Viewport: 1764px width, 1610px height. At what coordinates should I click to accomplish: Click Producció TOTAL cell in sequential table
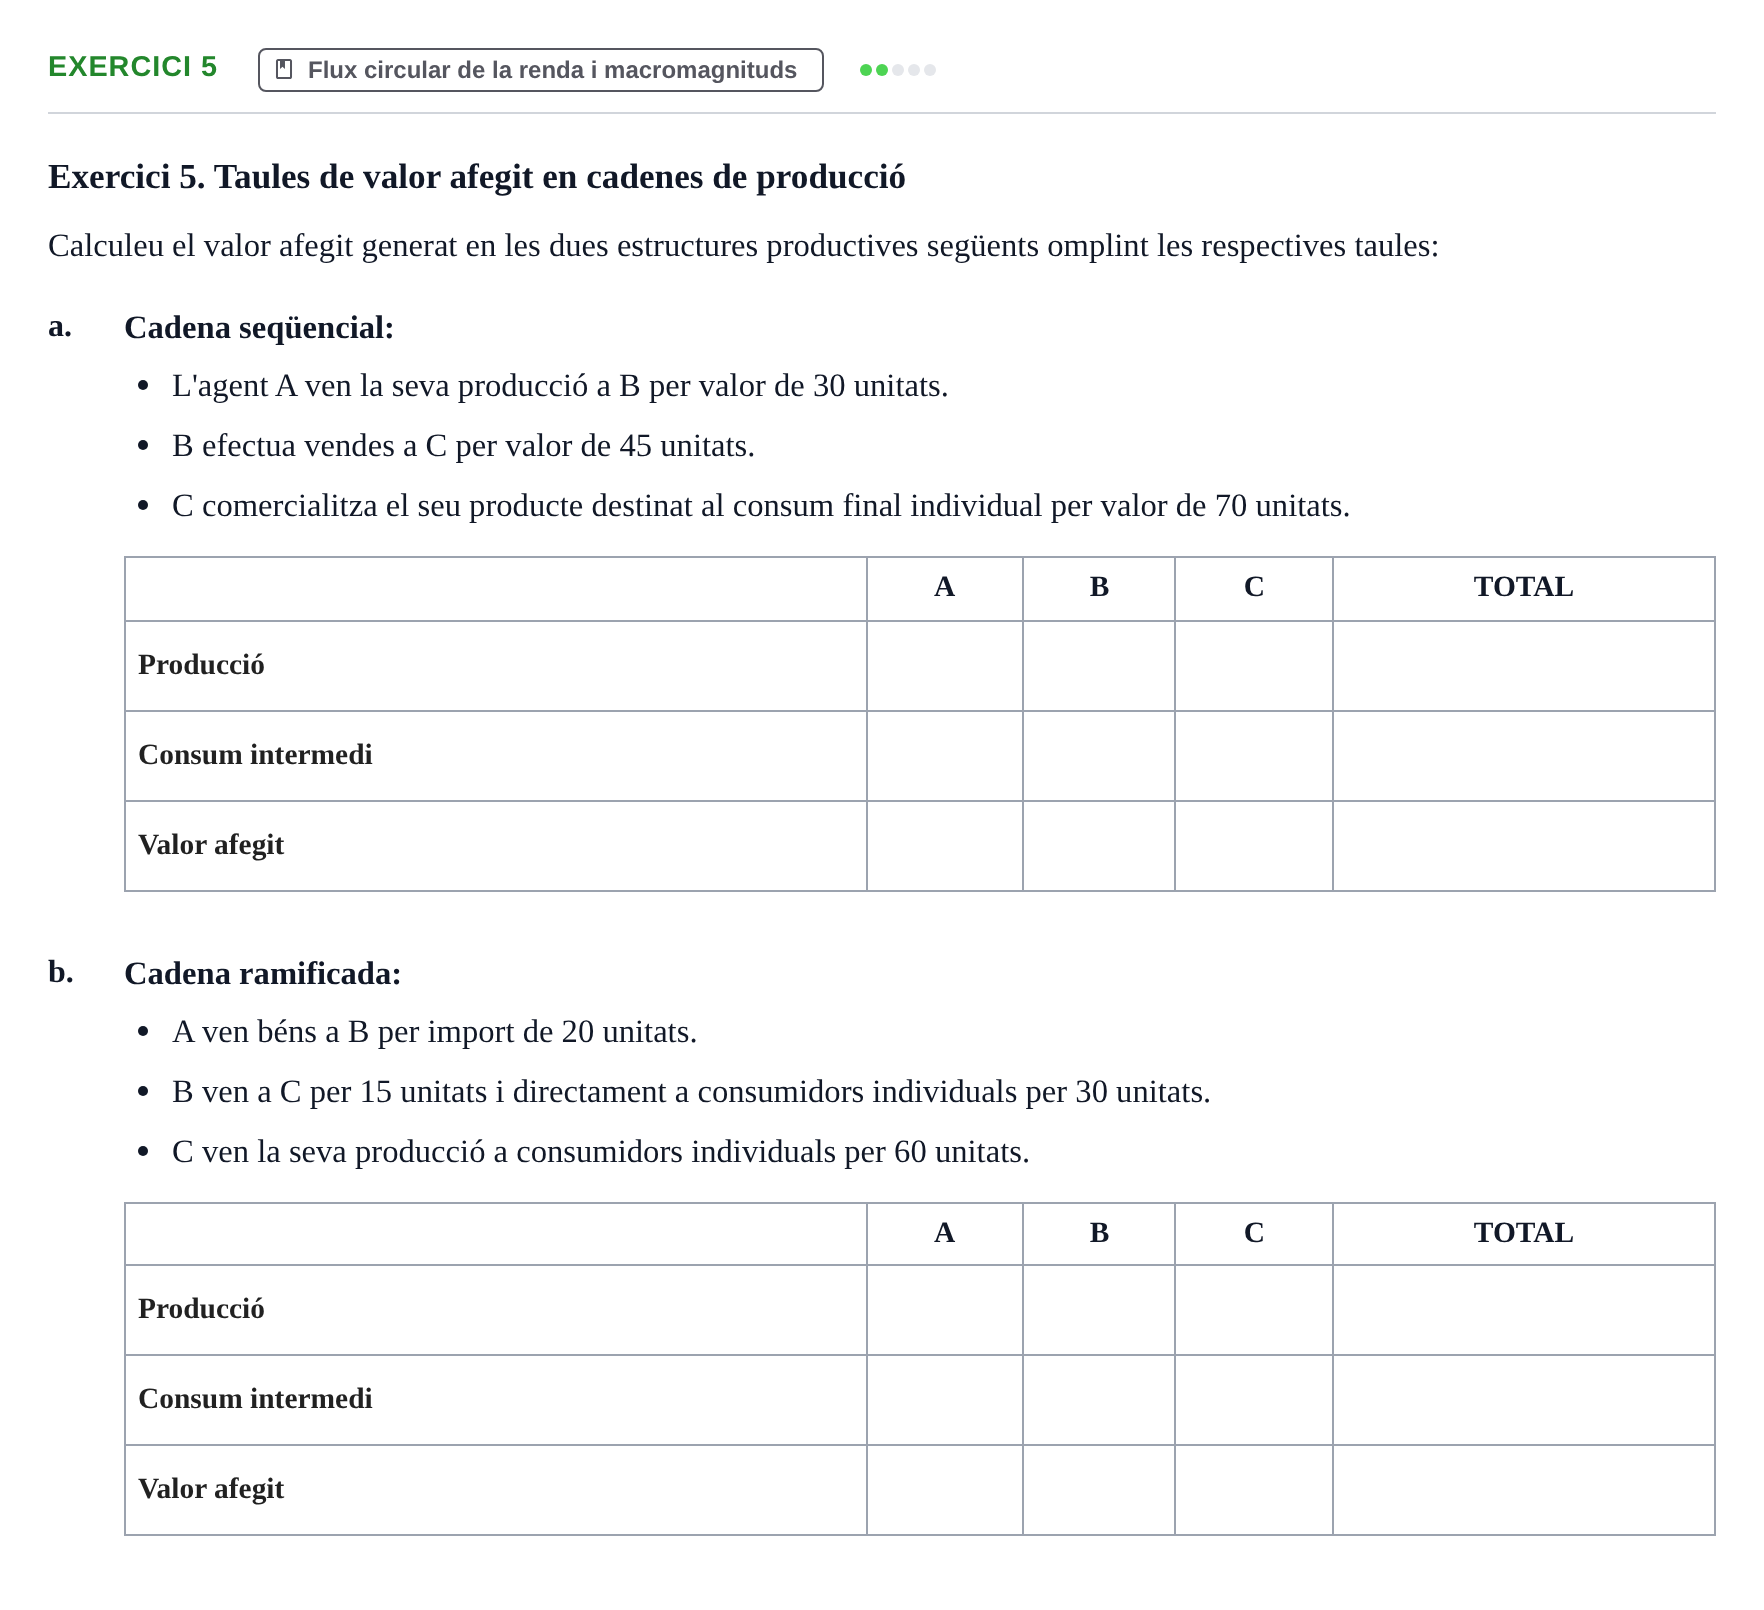[1523, 666]
